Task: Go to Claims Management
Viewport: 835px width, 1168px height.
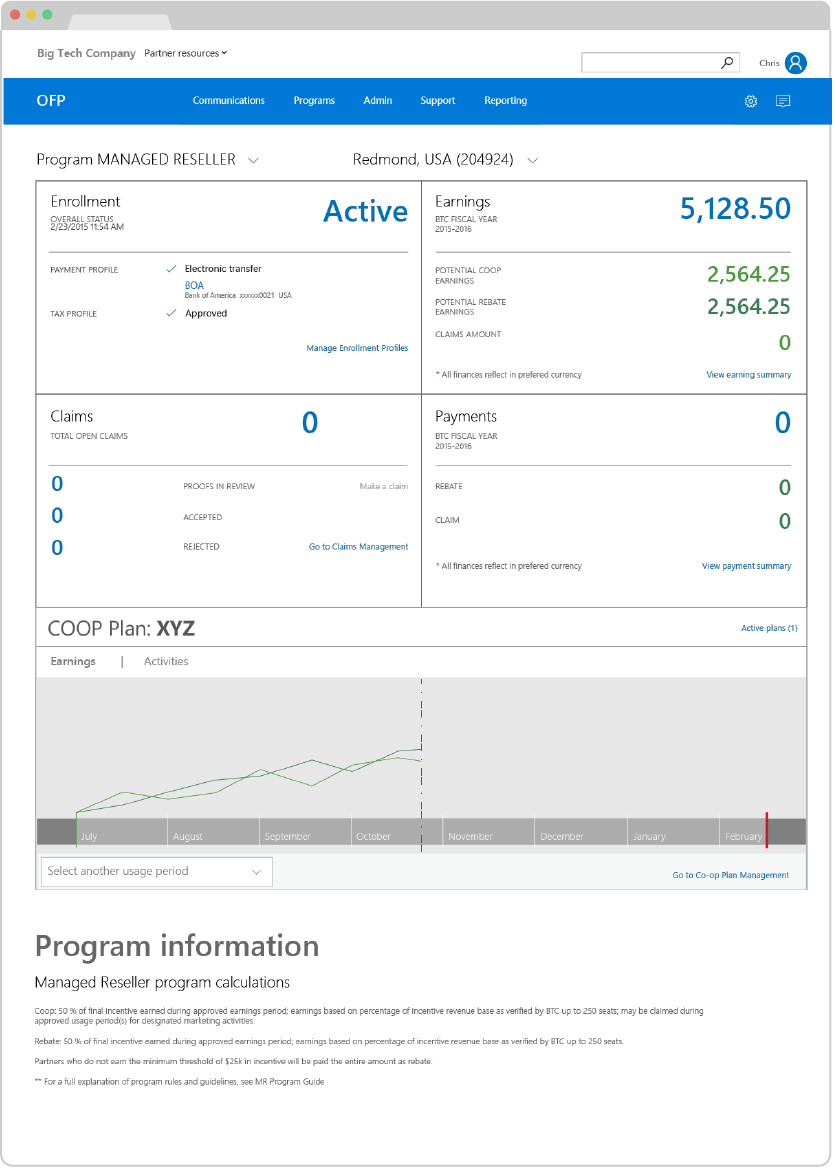Action: tap(358, 547)
